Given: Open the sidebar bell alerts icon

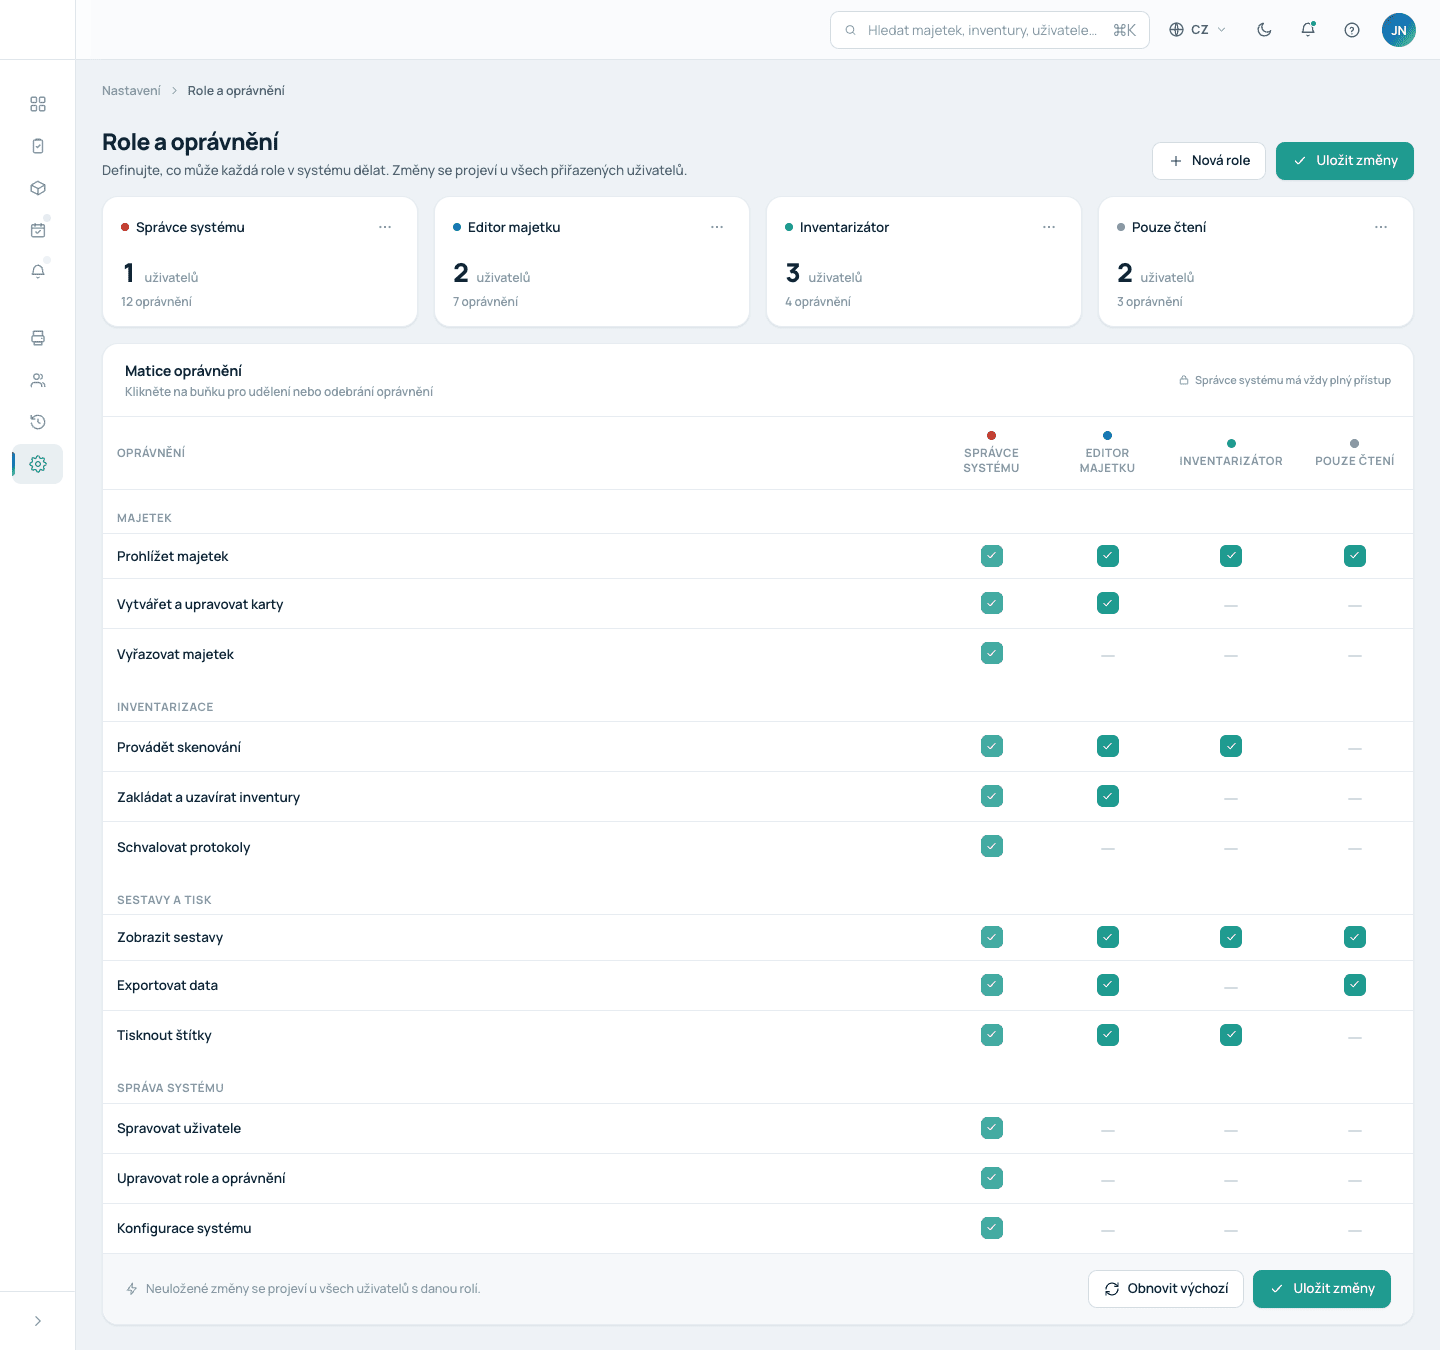Looking at the screenshot, I should tap(38, 272).
